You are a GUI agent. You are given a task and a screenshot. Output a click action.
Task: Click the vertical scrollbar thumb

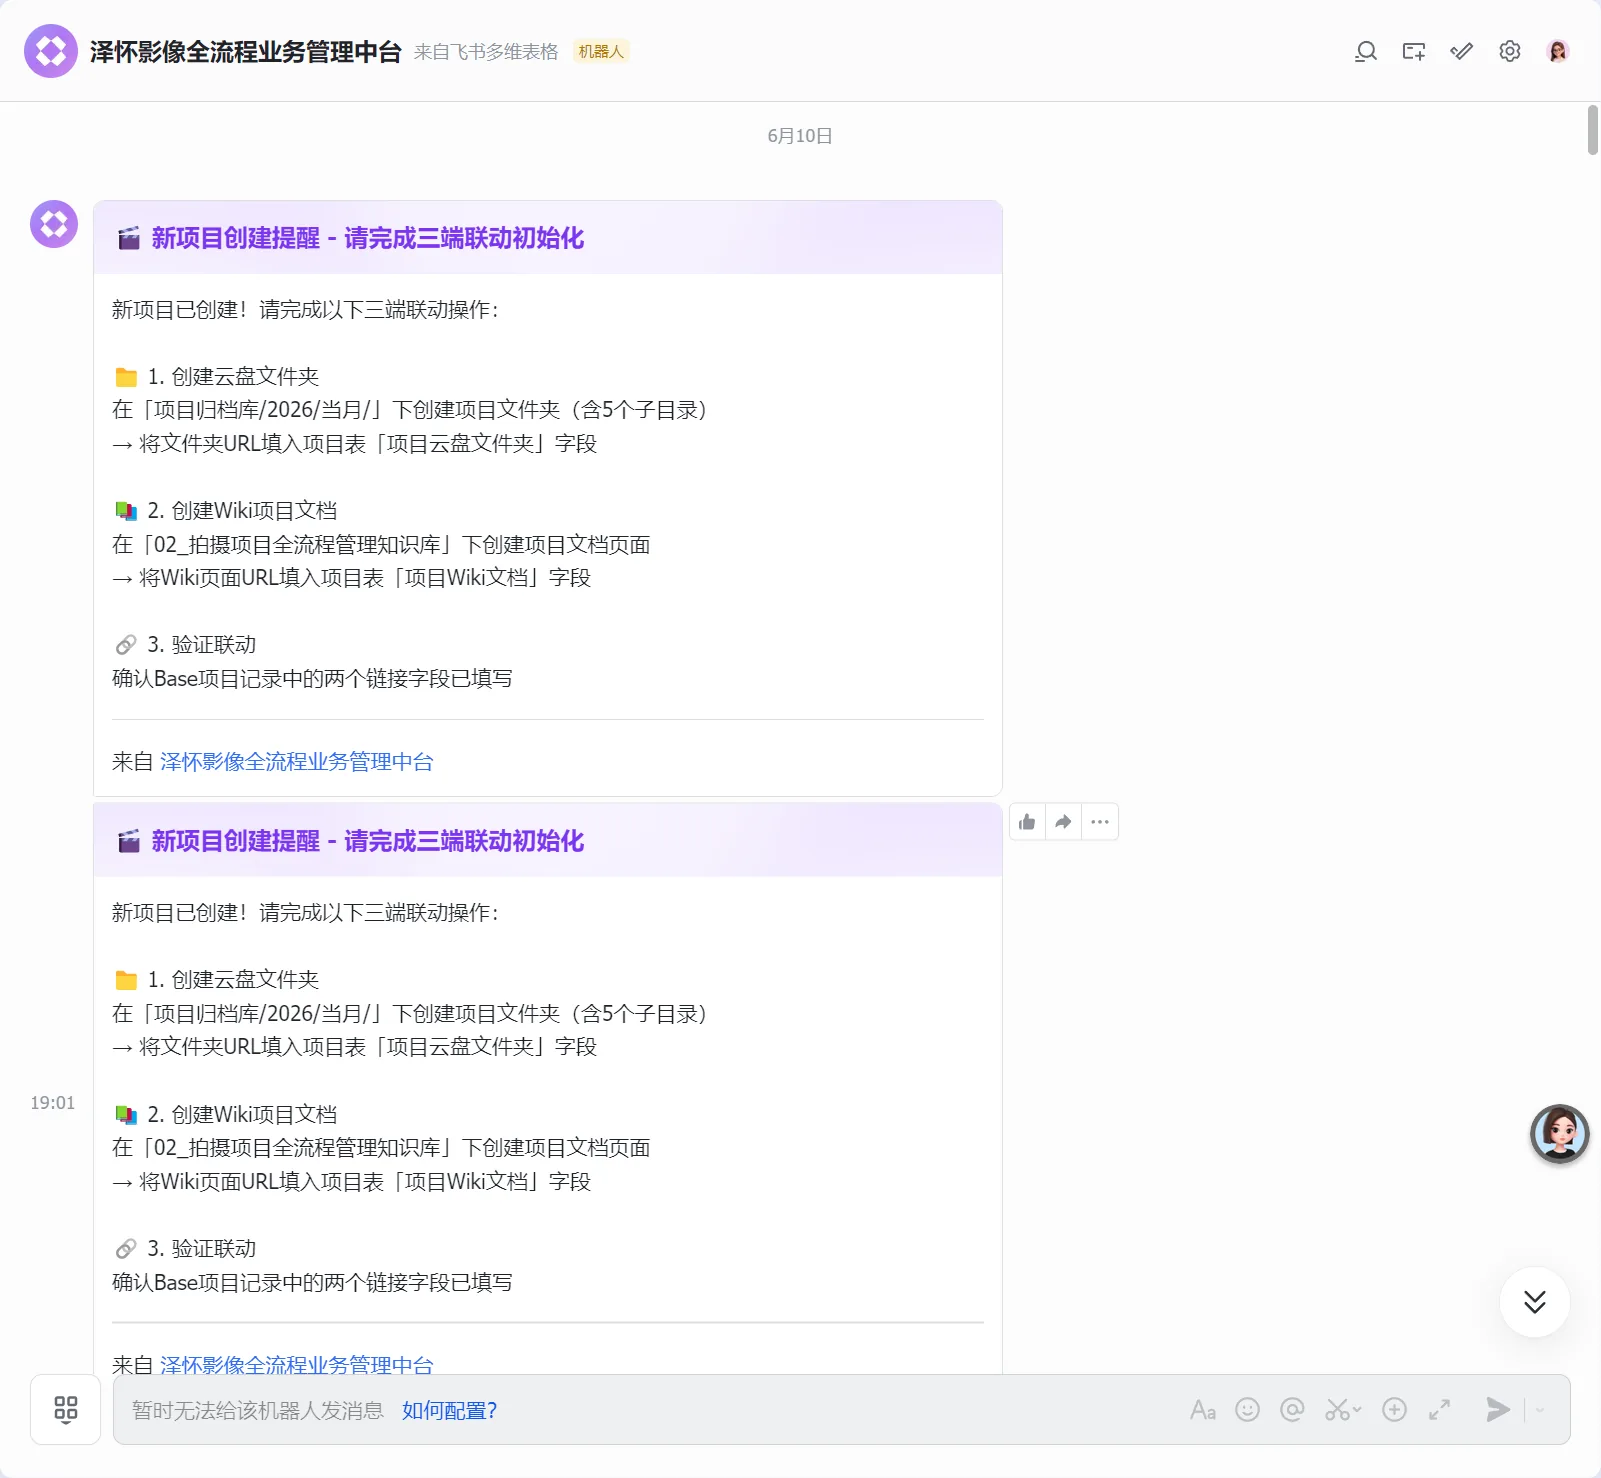pyautogui.click(x=1592, y=129)
